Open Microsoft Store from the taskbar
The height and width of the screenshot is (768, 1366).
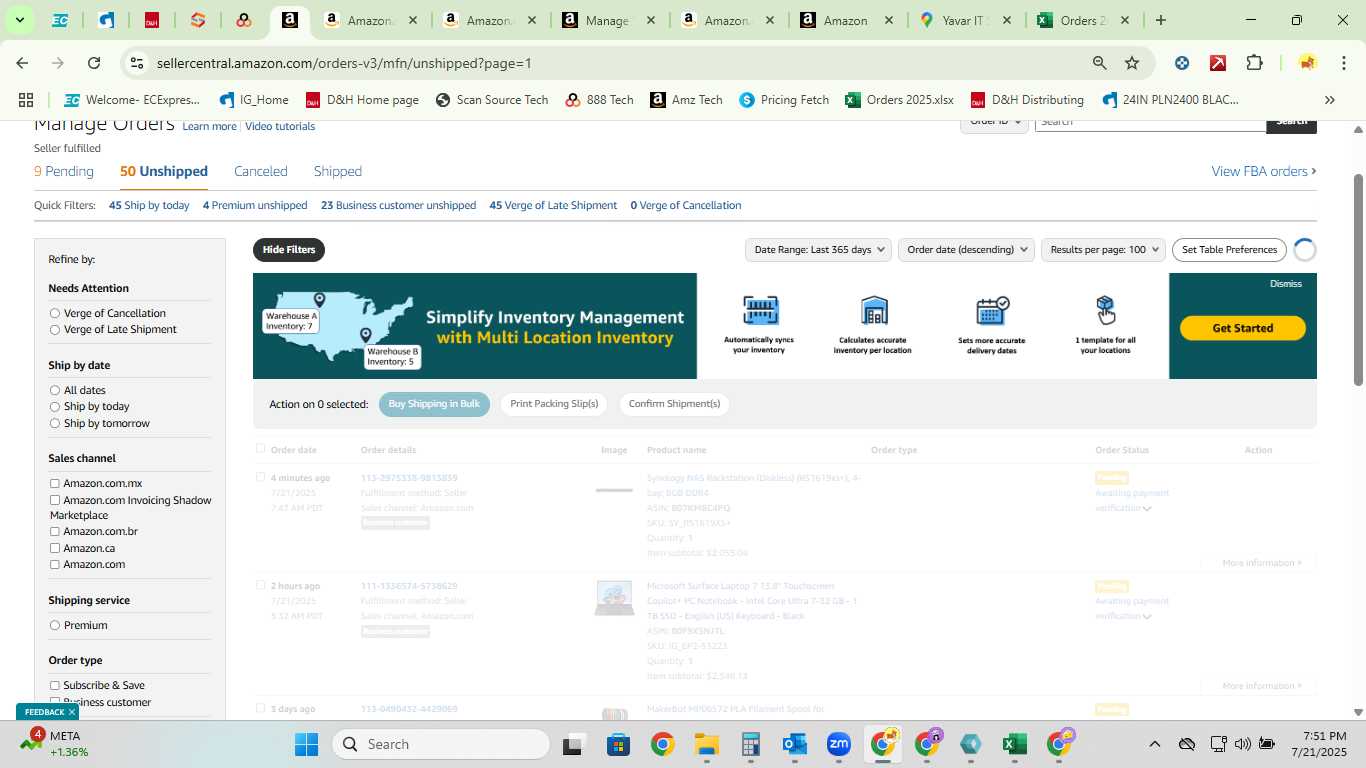click(618, 744)
